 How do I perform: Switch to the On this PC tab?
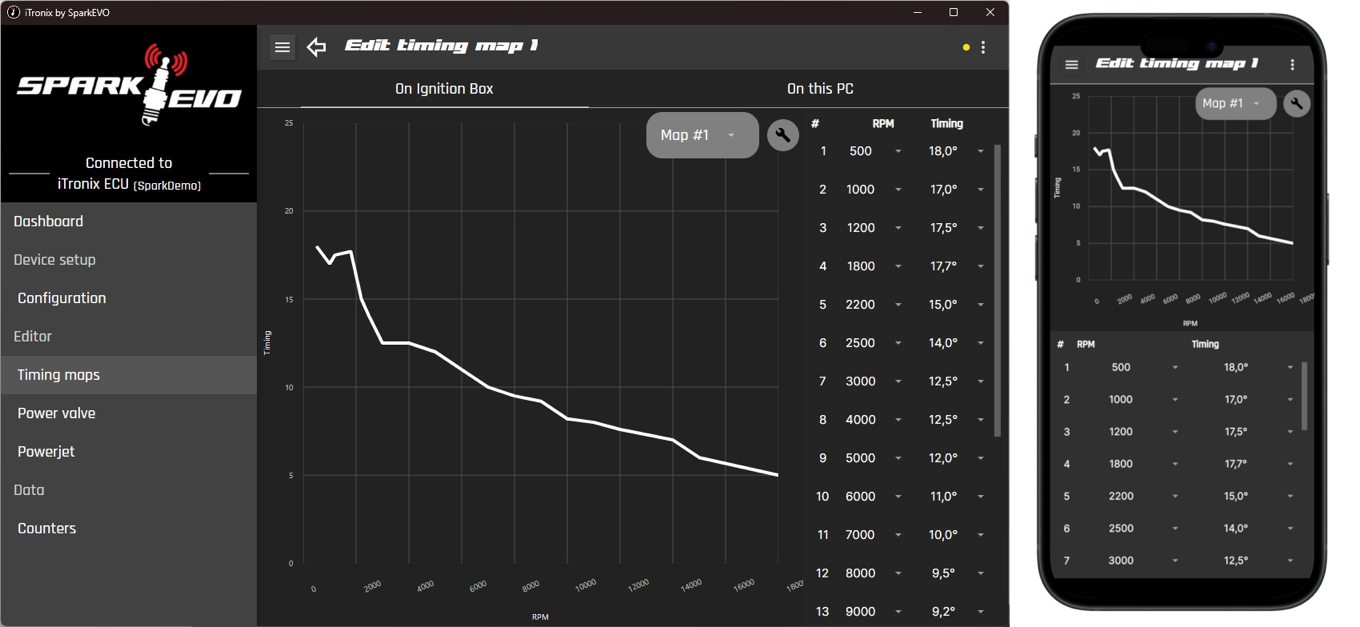click(x=820, y=89)
